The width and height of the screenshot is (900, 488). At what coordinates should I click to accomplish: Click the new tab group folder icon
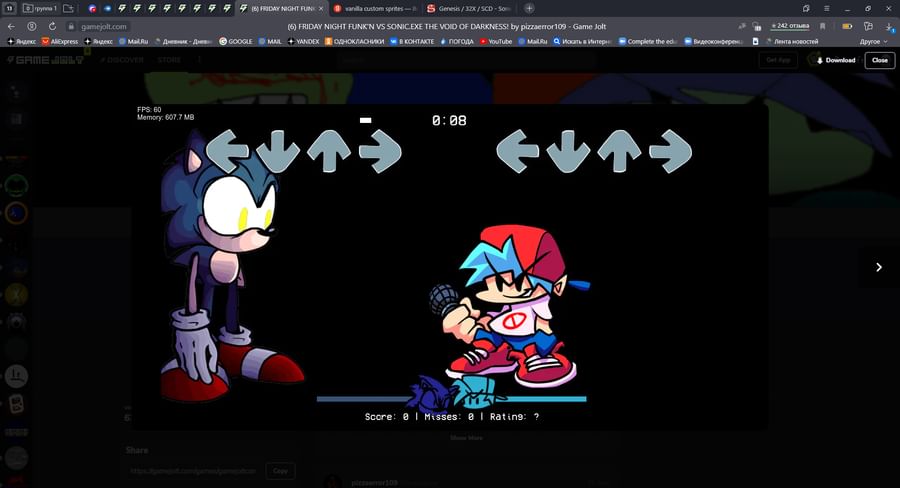pos(68,9)
